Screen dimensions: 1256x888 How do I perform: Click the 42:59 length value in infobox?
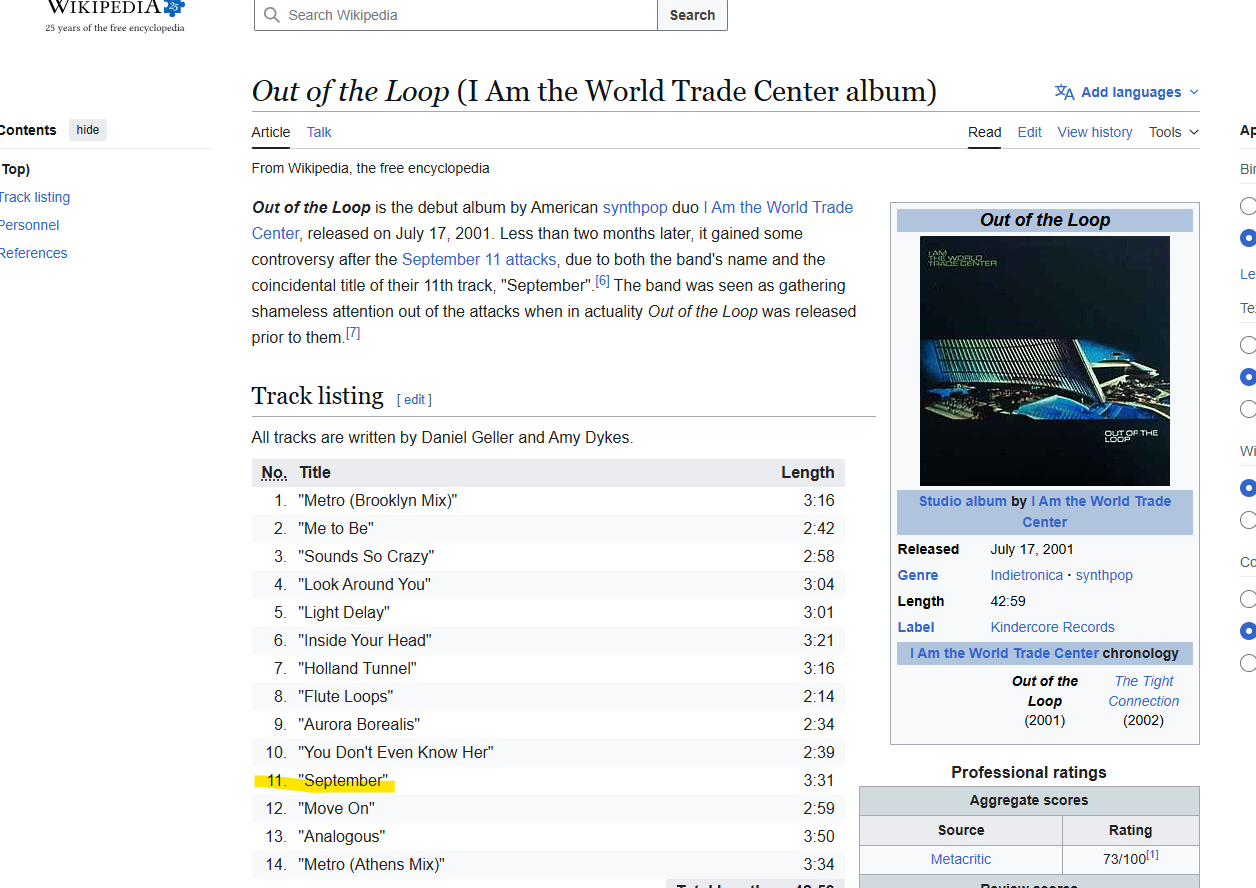point(1008,601)
